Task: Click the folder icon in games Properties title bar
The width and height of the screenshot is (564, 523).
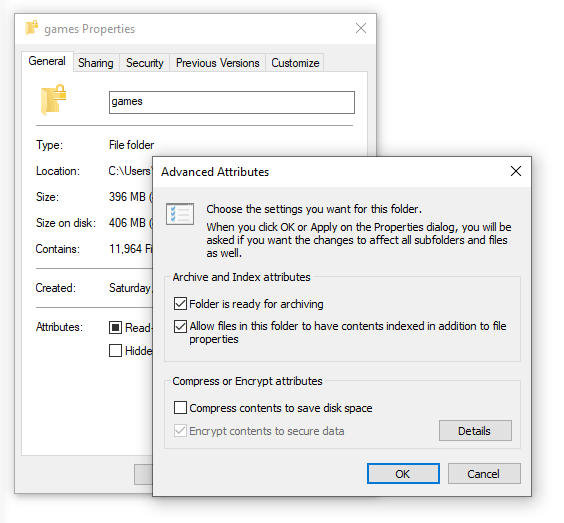Action: (x=32, y=28)
